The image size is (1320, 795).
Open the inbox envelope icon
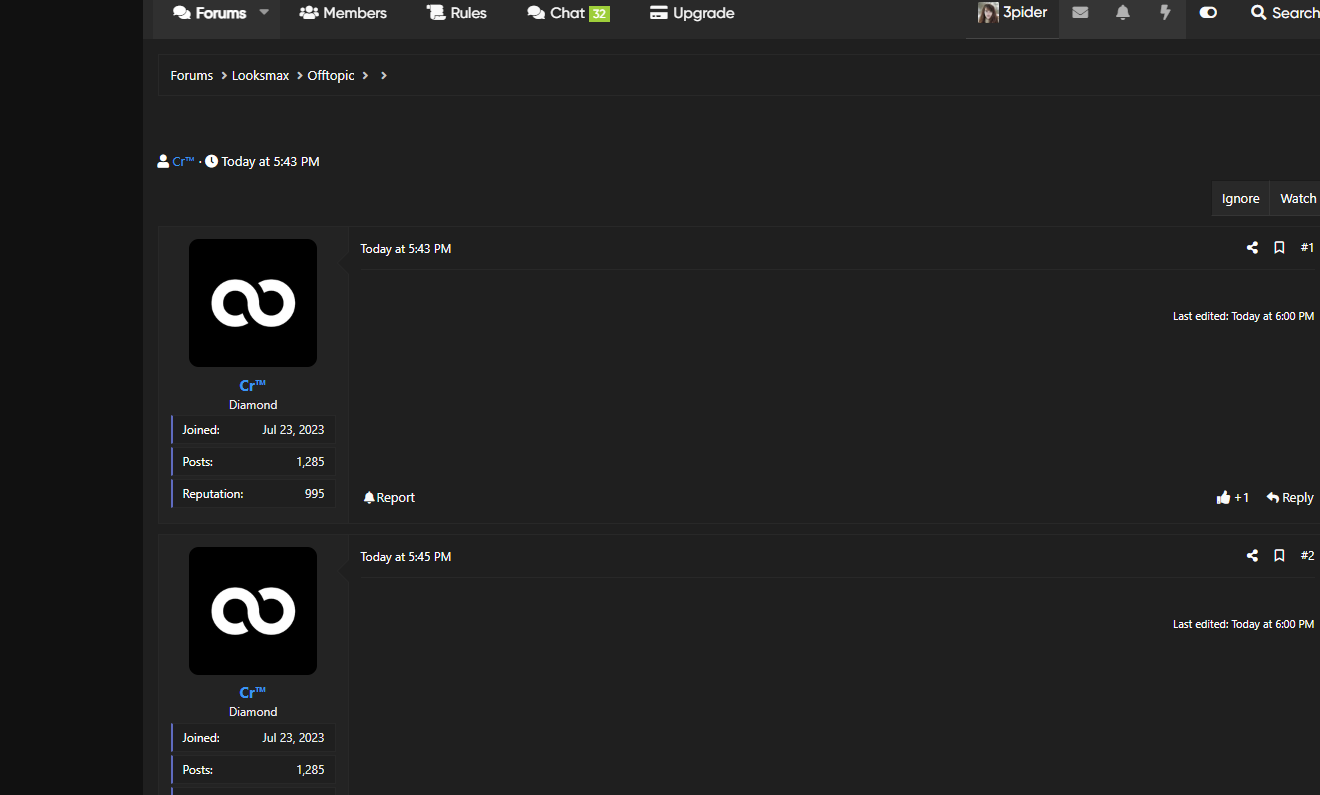click(1080, 13)
